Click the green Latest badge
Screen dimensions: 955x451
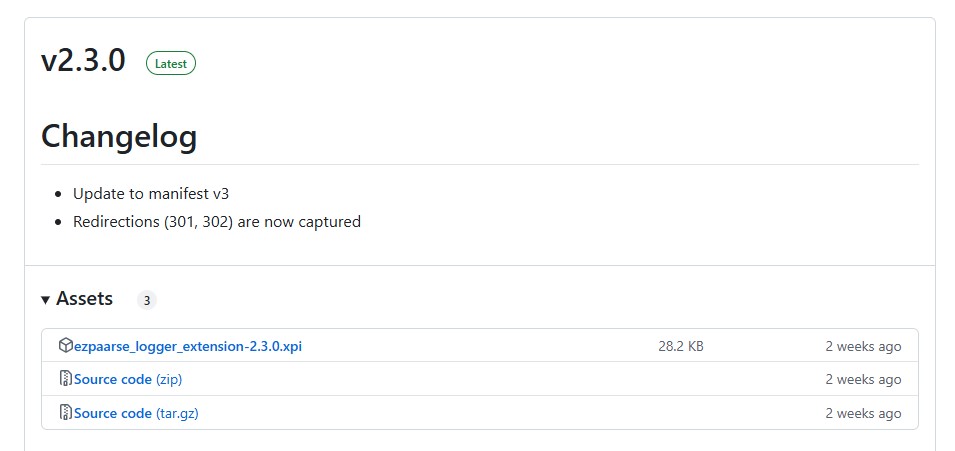171,63
